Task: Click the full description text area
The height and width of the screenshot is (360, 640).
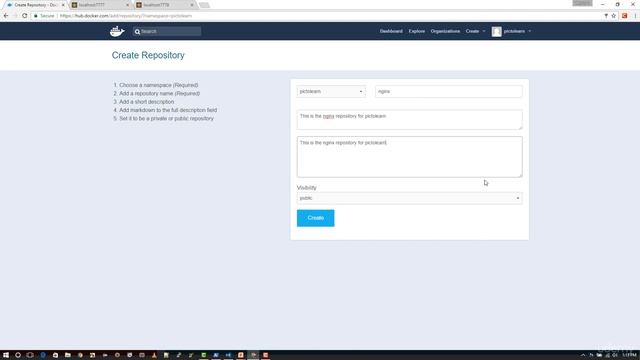Action: pyautogui.click(x=409, y=157)
